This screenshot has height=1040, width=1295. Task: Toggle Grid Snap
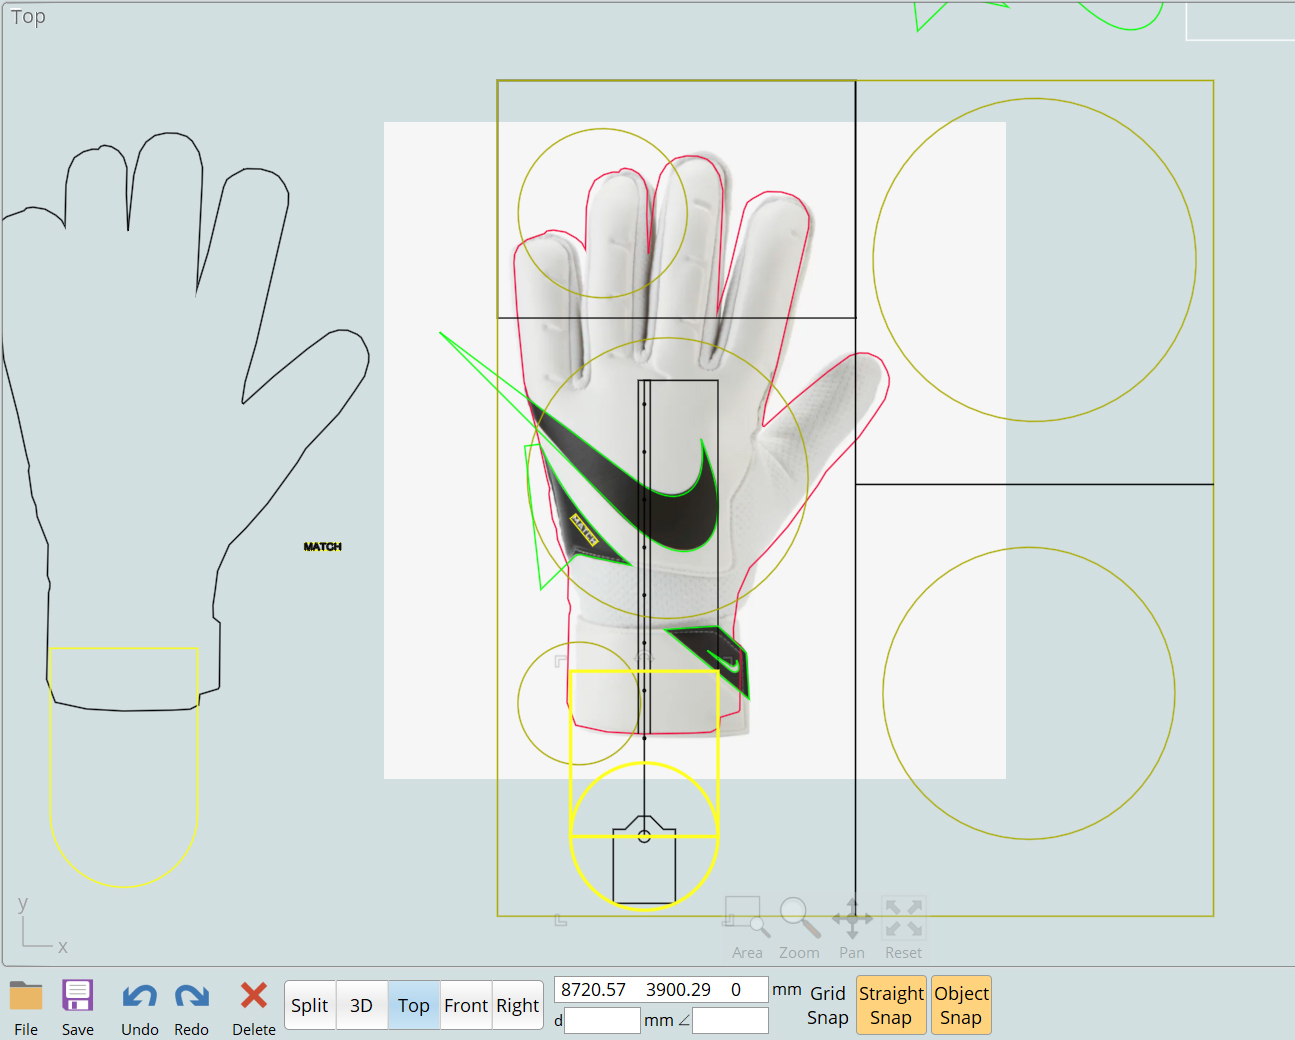(x=828, y=1005)
